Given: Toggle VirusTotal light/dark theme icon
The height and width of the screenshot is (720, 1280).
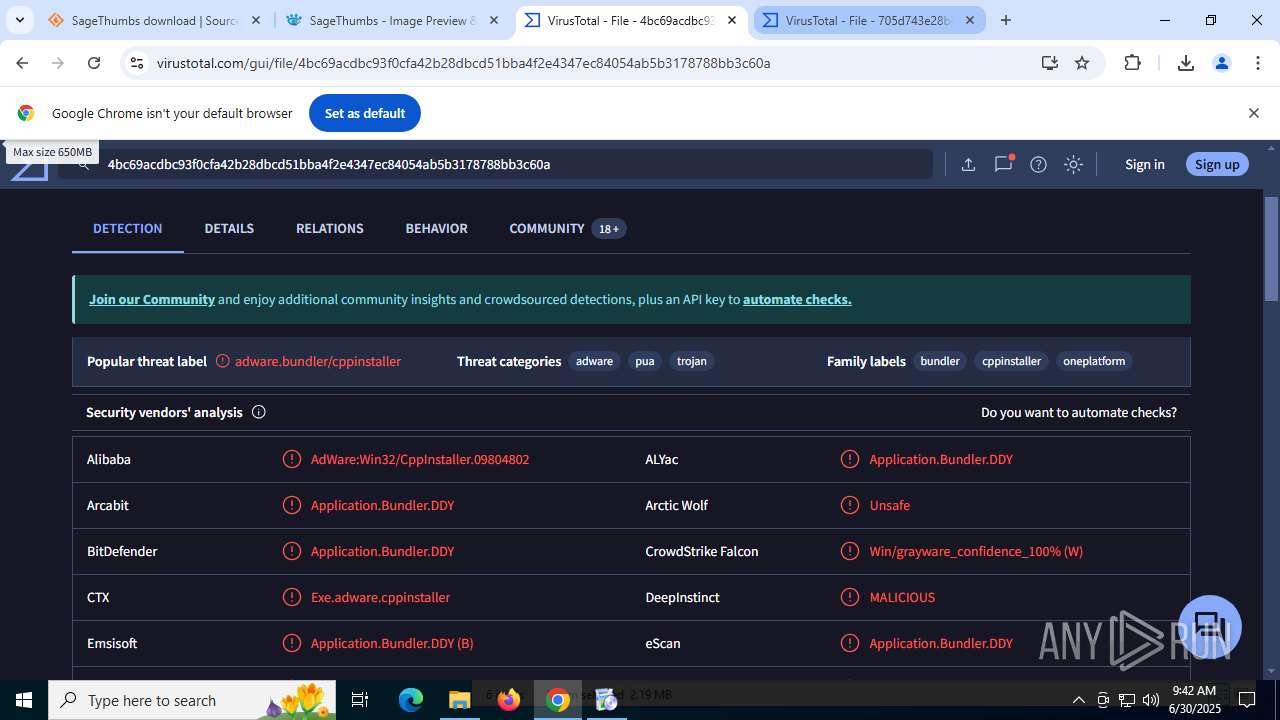Looking at the screenshot, I should tap(1073, 164).
